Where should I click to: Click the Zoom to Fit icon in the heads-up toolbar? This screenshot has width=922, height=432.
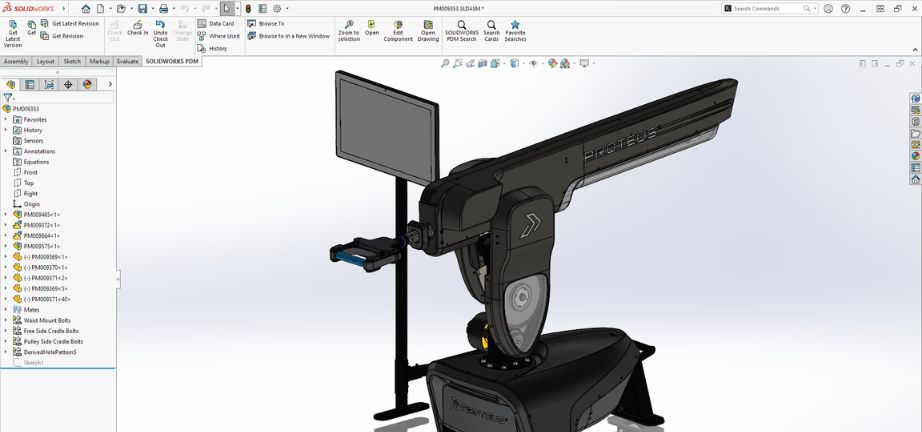click(x=445, y=63)
